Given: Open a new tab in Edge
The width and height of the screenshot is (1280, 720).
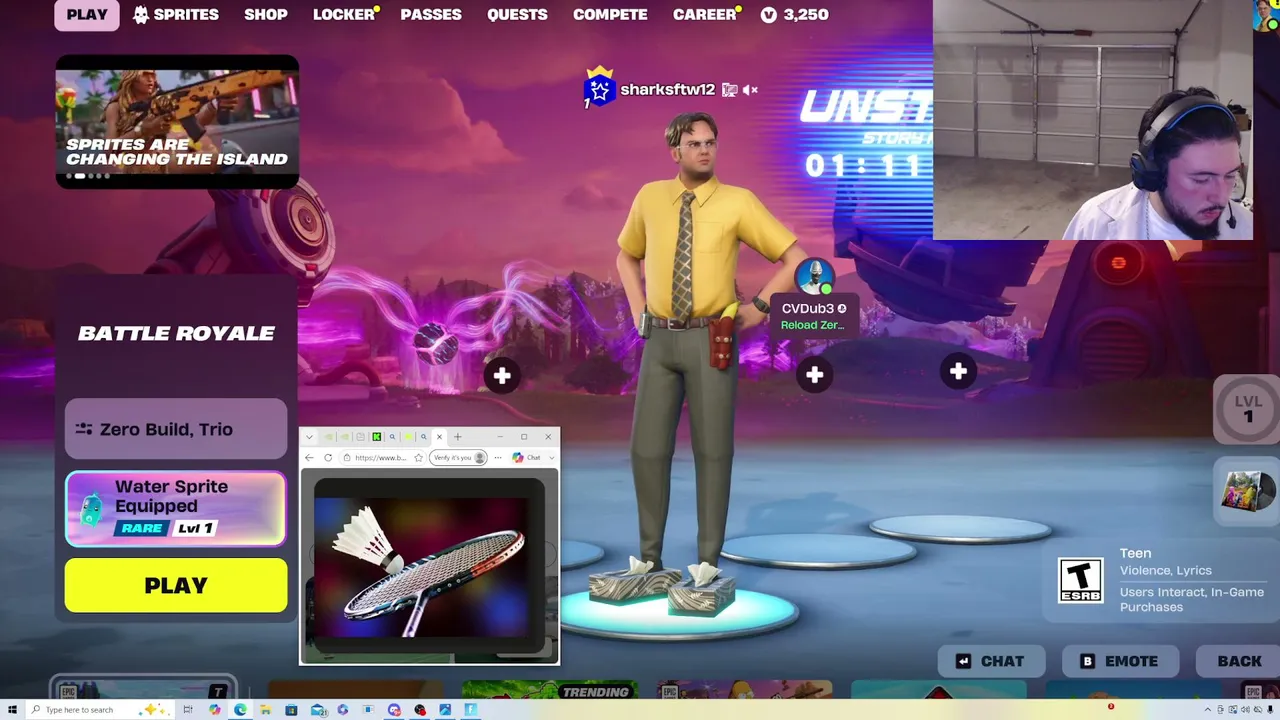Looking at the screenshot, I should click(458, 437).
